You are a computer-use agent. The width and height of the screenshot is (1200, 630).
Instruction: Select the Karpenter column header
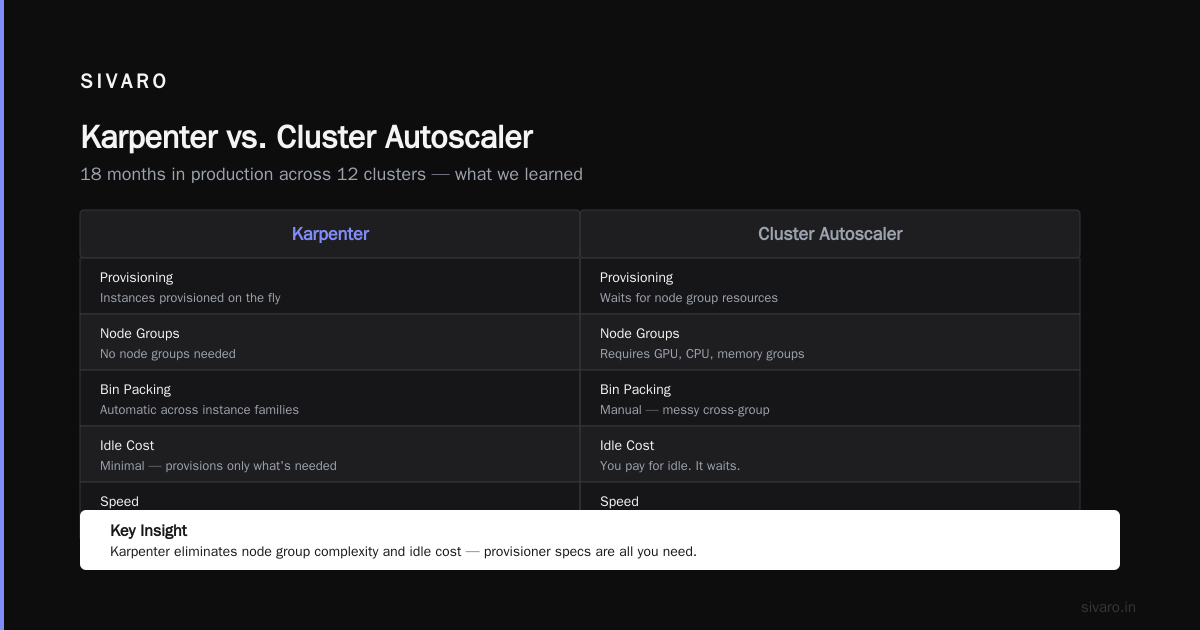click(330, 234)
